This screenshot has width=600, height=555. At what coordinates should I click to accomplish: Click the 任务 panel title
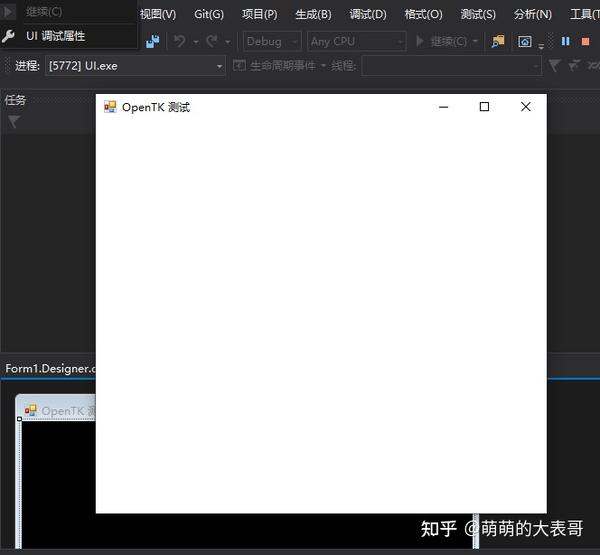pos(15,100)
